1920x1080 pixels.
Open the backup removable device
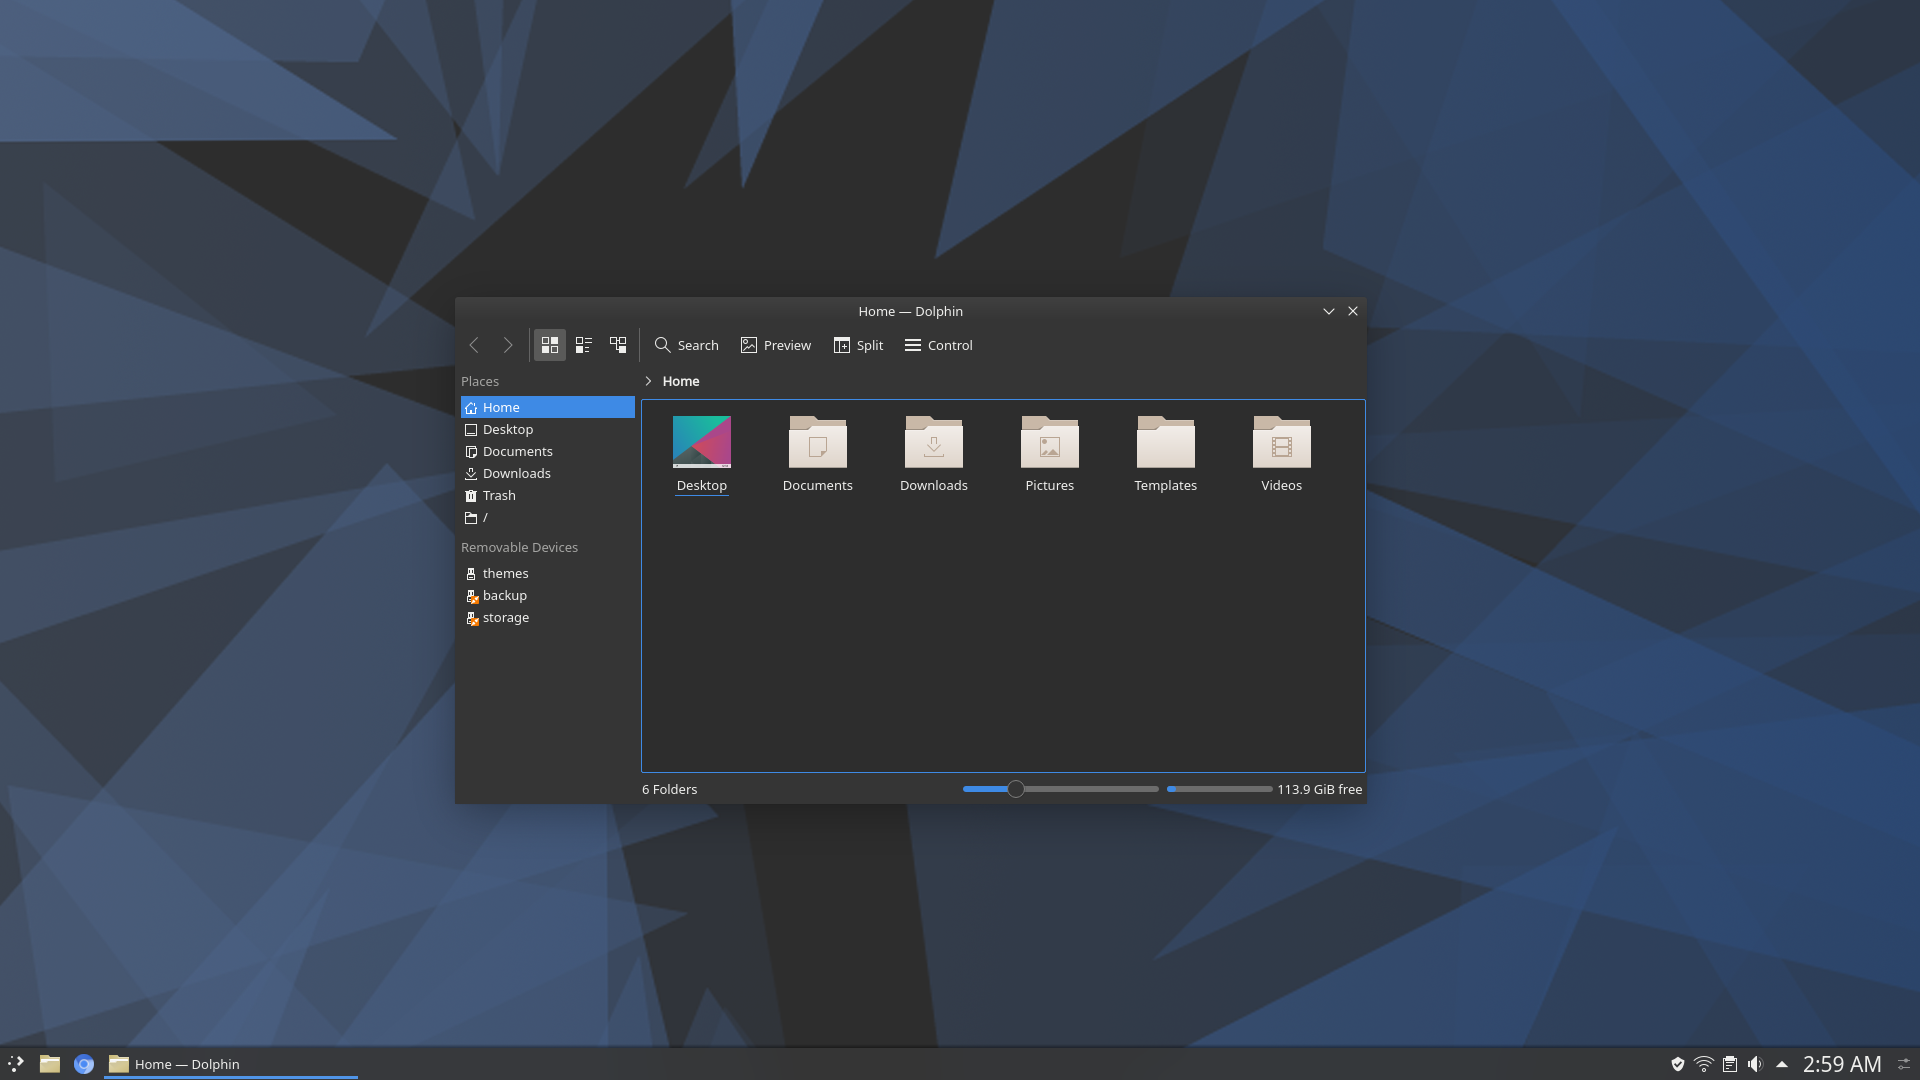(x=548, y=595)
